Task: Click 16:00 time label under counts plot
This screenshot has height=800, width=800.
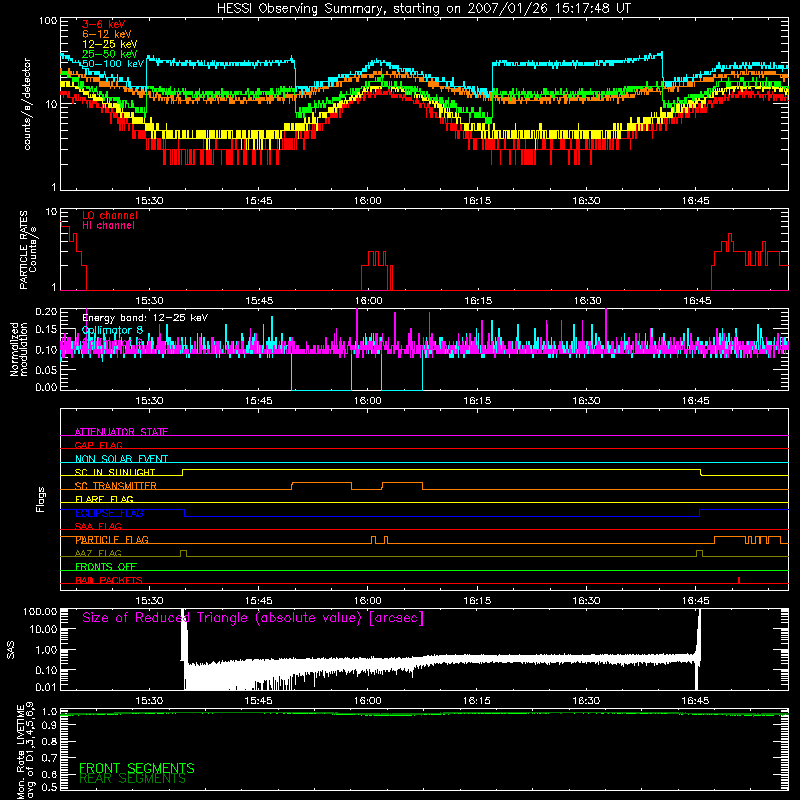Action: click(368, 201)
